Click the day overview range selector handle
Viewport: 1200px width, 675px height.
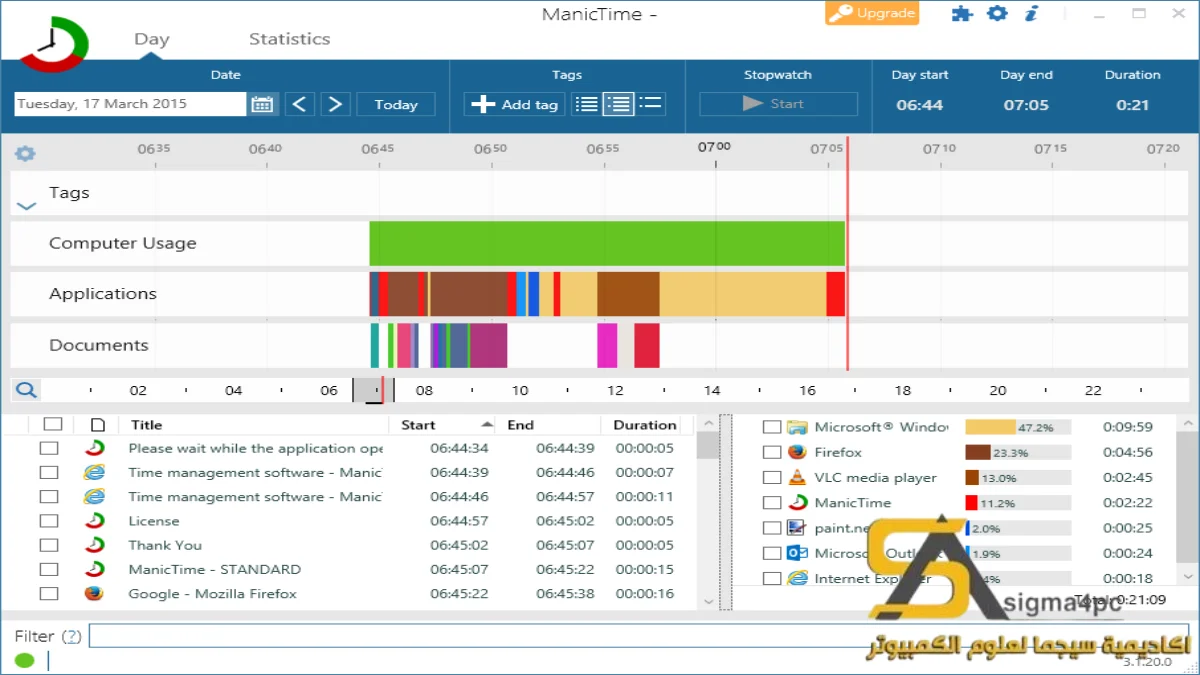point(373,390)
